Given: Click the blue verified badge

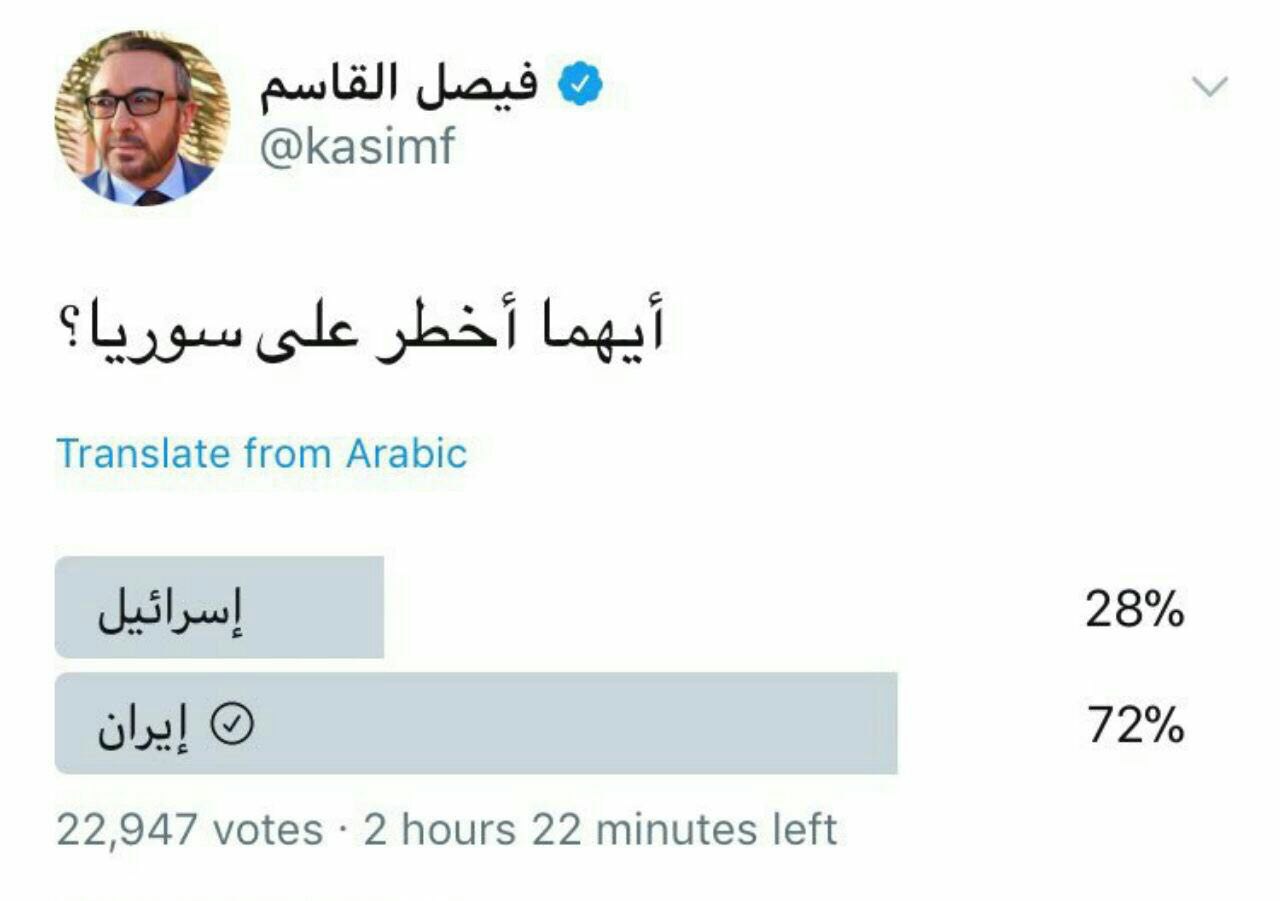Looking at the screenshot, I should (x=579, y=86).
